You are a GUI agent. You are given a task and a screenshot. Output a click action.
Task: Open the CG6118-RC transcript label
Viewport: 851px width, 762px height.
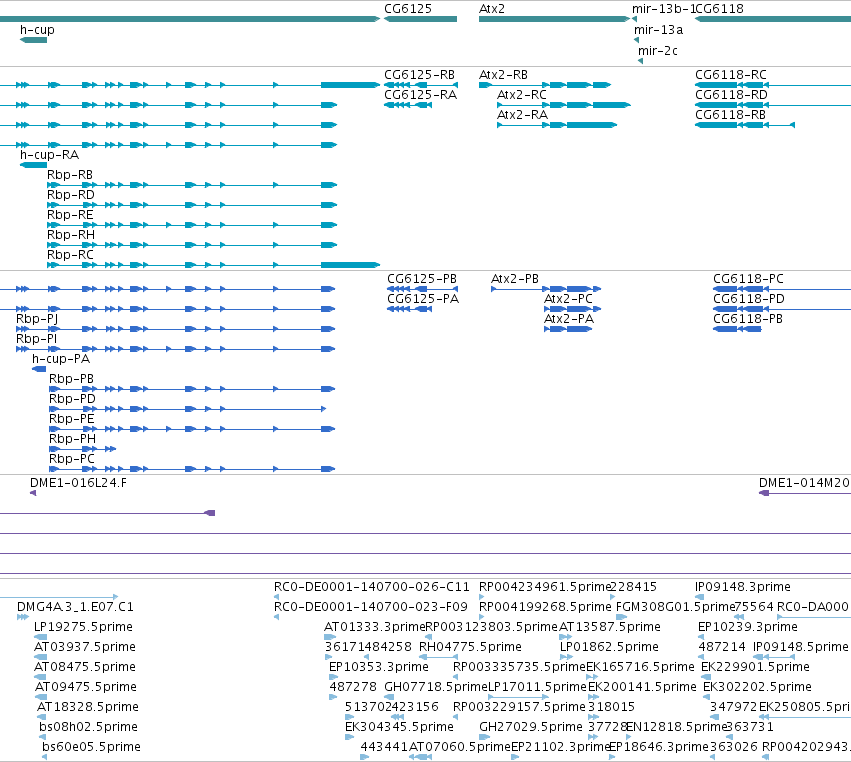(731, 75)
